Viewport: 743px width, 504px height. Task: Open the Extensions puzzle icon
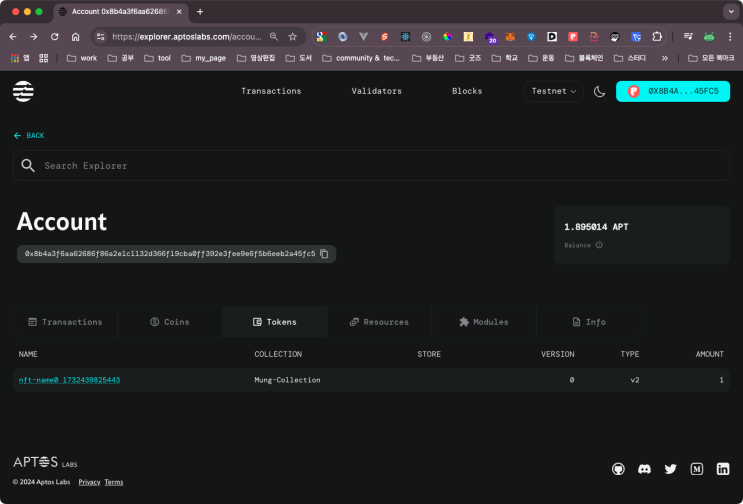click(657, 36)
